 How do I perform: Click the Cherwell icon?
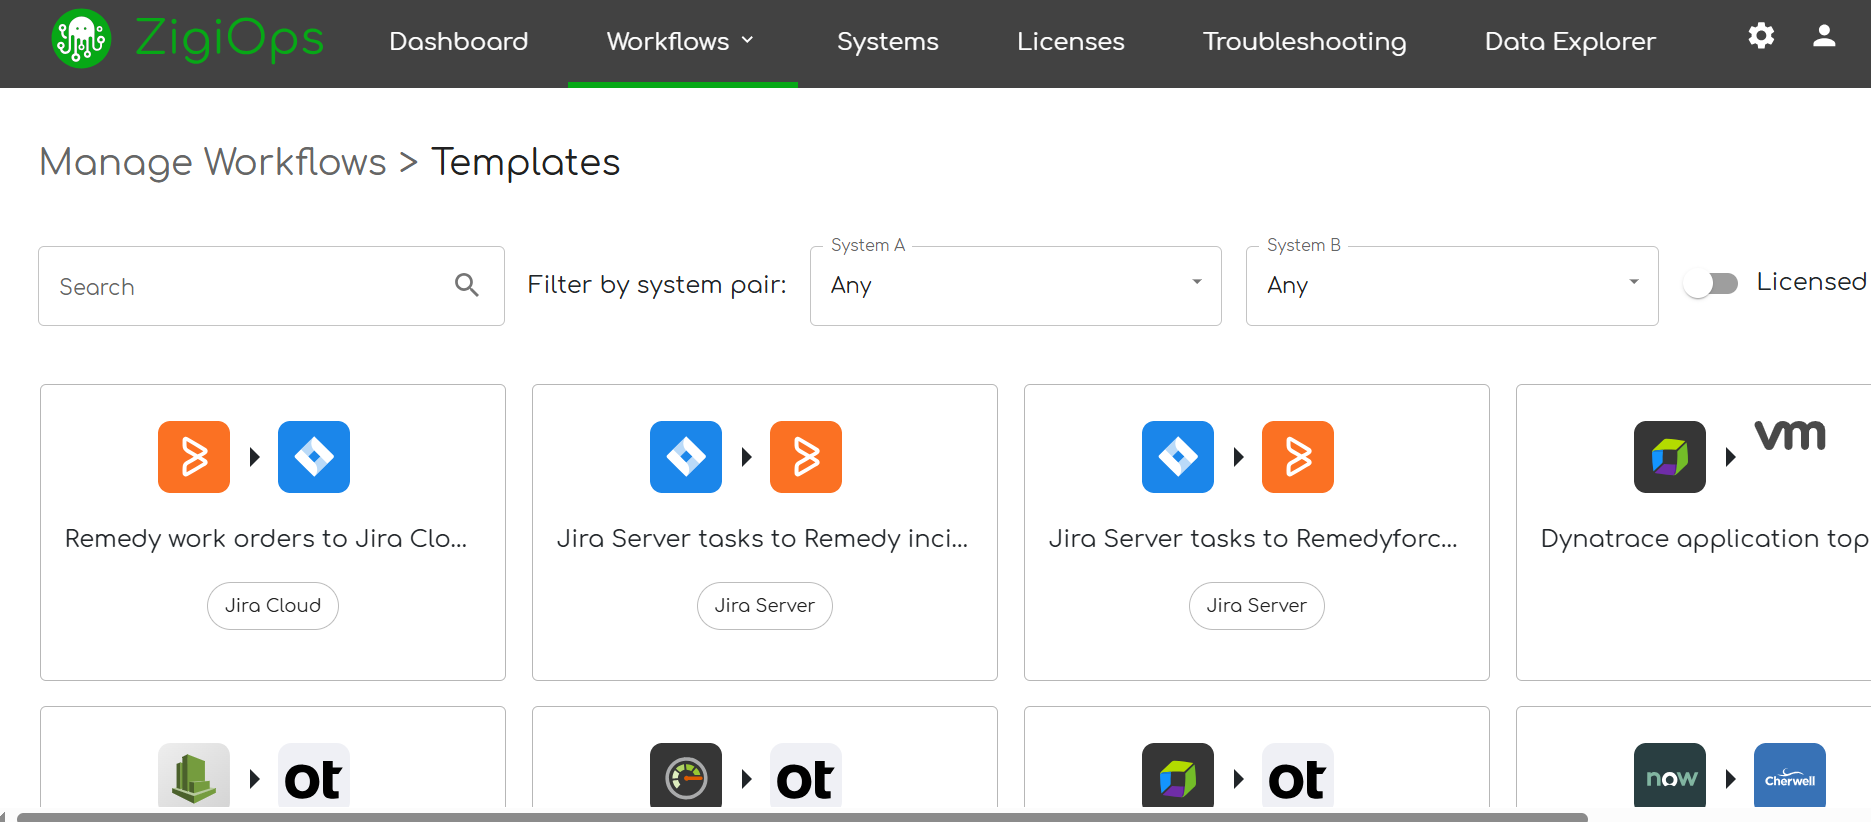(1790, 775)
